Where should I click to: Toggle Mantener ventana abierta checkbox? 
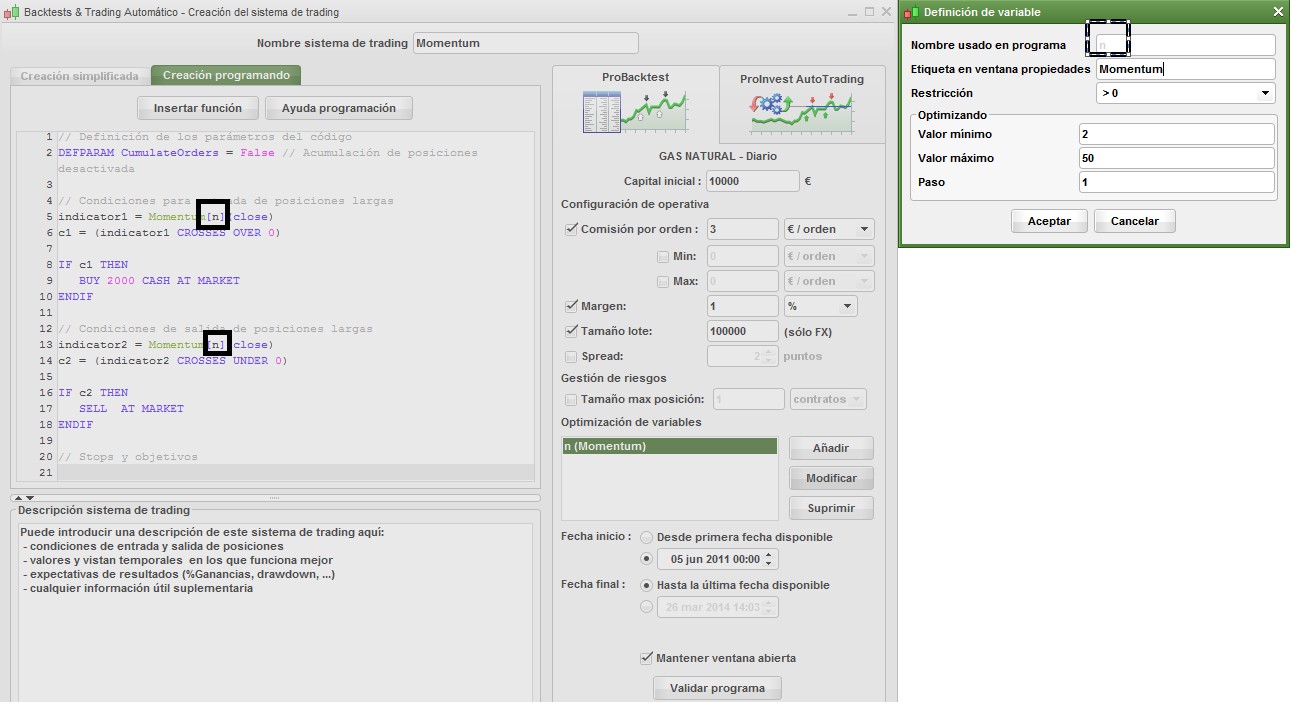click(646, 658)
